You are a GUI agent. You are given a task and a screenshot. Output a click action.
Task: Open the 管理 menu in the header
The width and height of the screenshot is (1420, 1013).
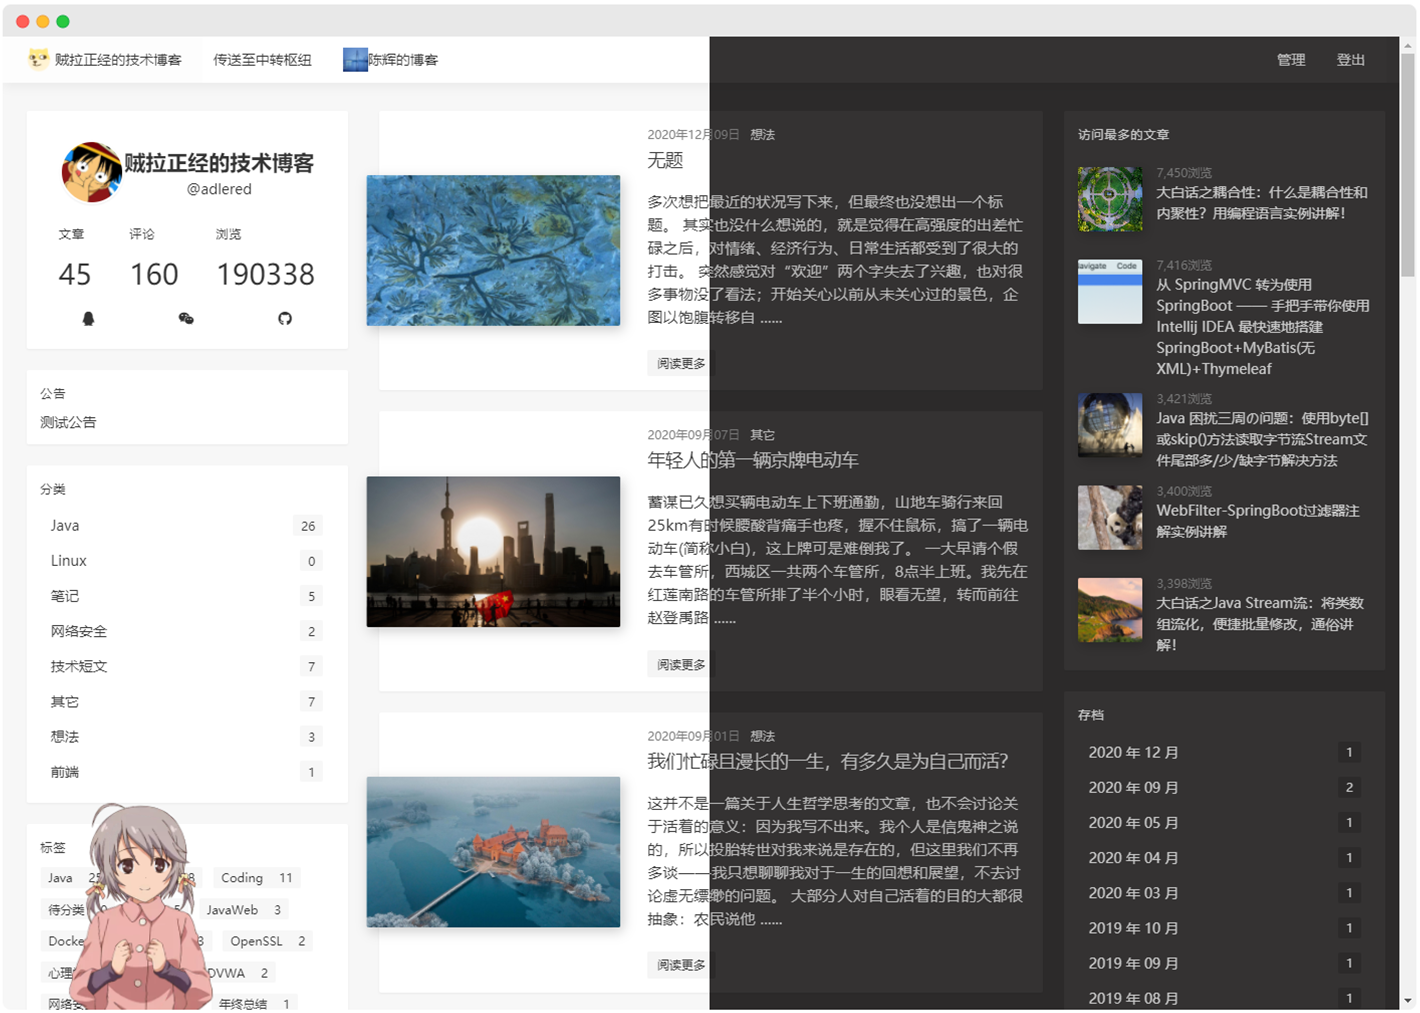coord(1291,60)
